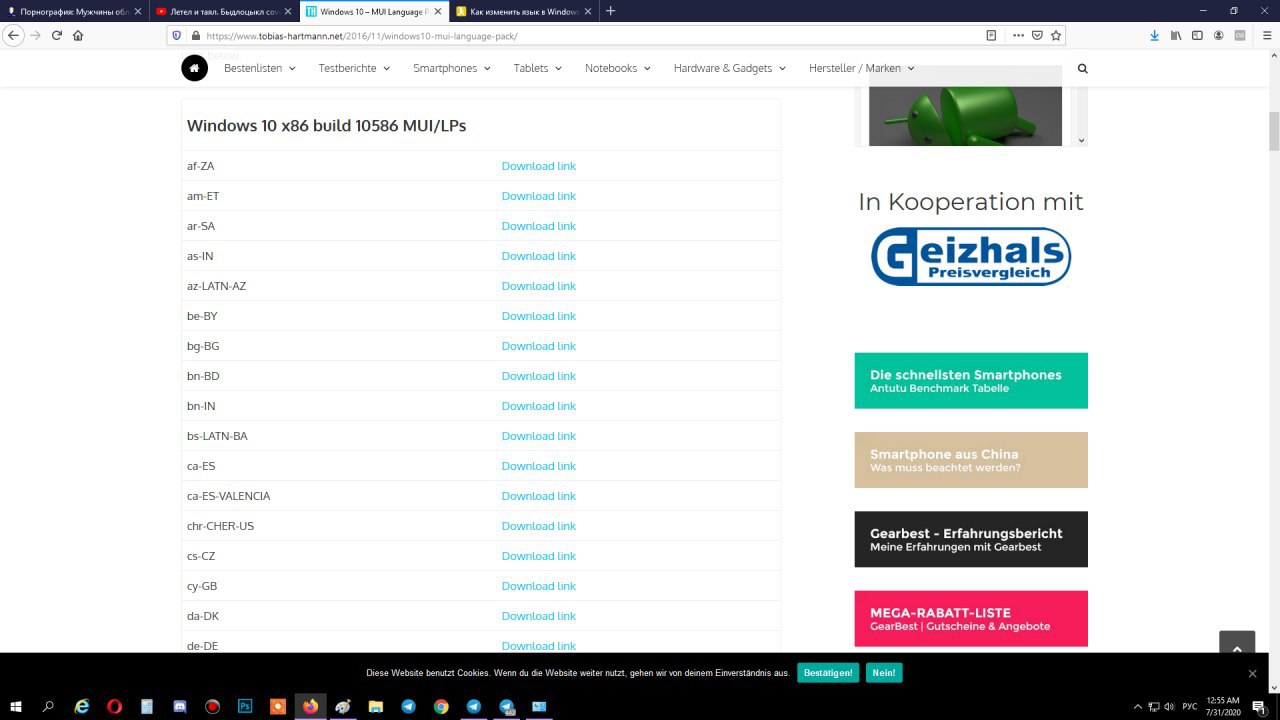
Task: Click the page vertical scrollbar thumb
Action: point(1274,132)
